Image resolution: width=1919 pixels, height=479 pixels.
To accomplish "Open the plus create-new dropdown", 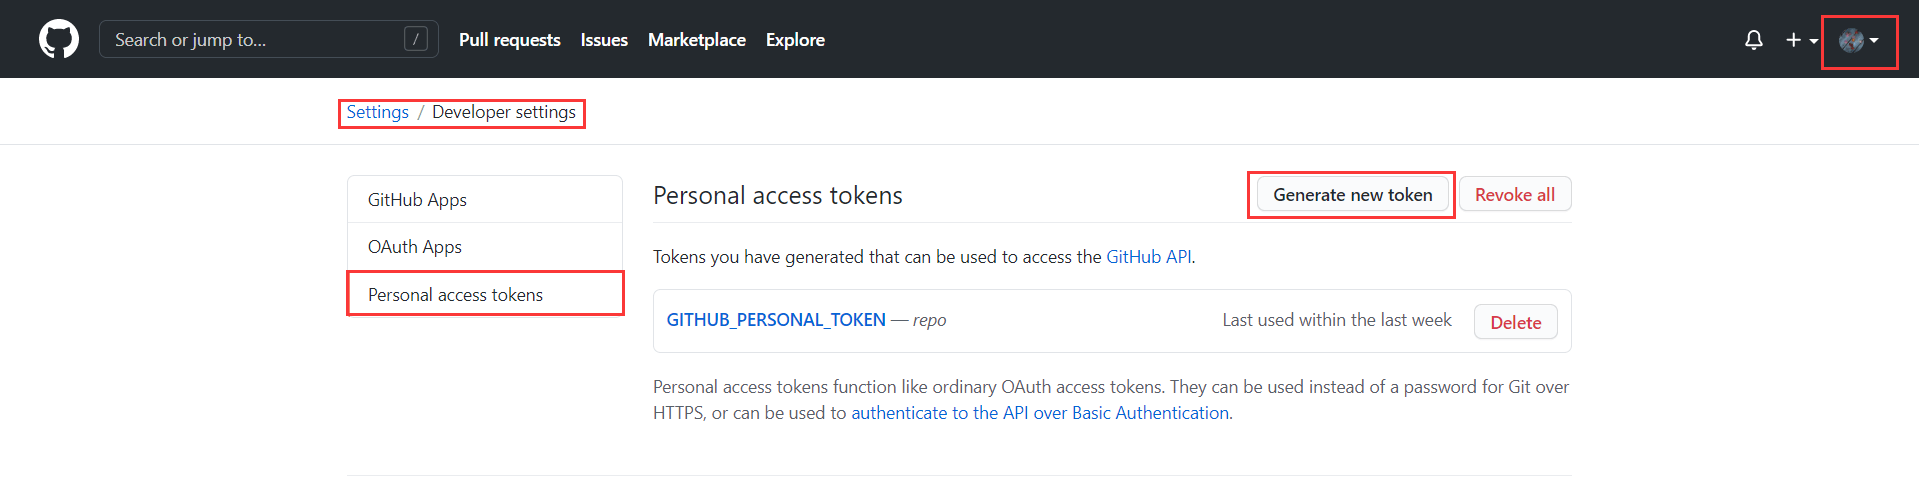I will (1800, 40).
